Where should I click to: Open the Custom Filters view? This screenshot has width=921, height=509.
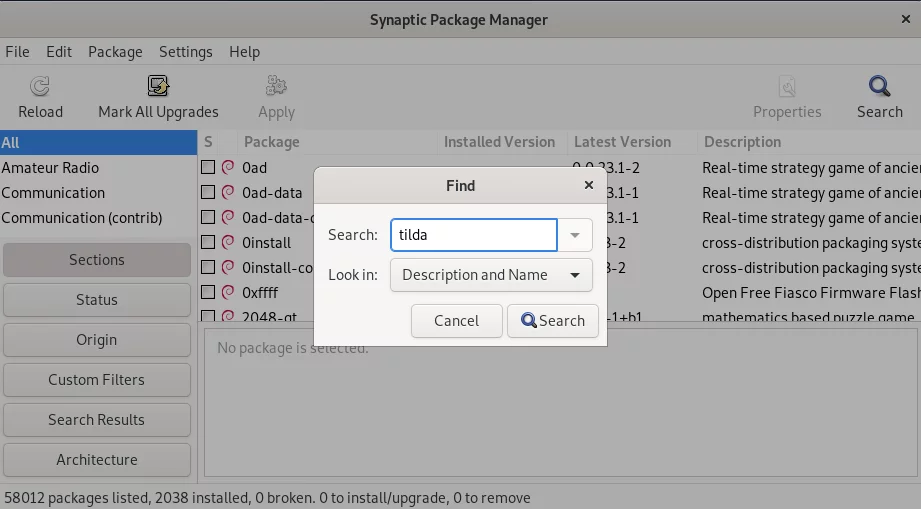click(x=97, y=379)
